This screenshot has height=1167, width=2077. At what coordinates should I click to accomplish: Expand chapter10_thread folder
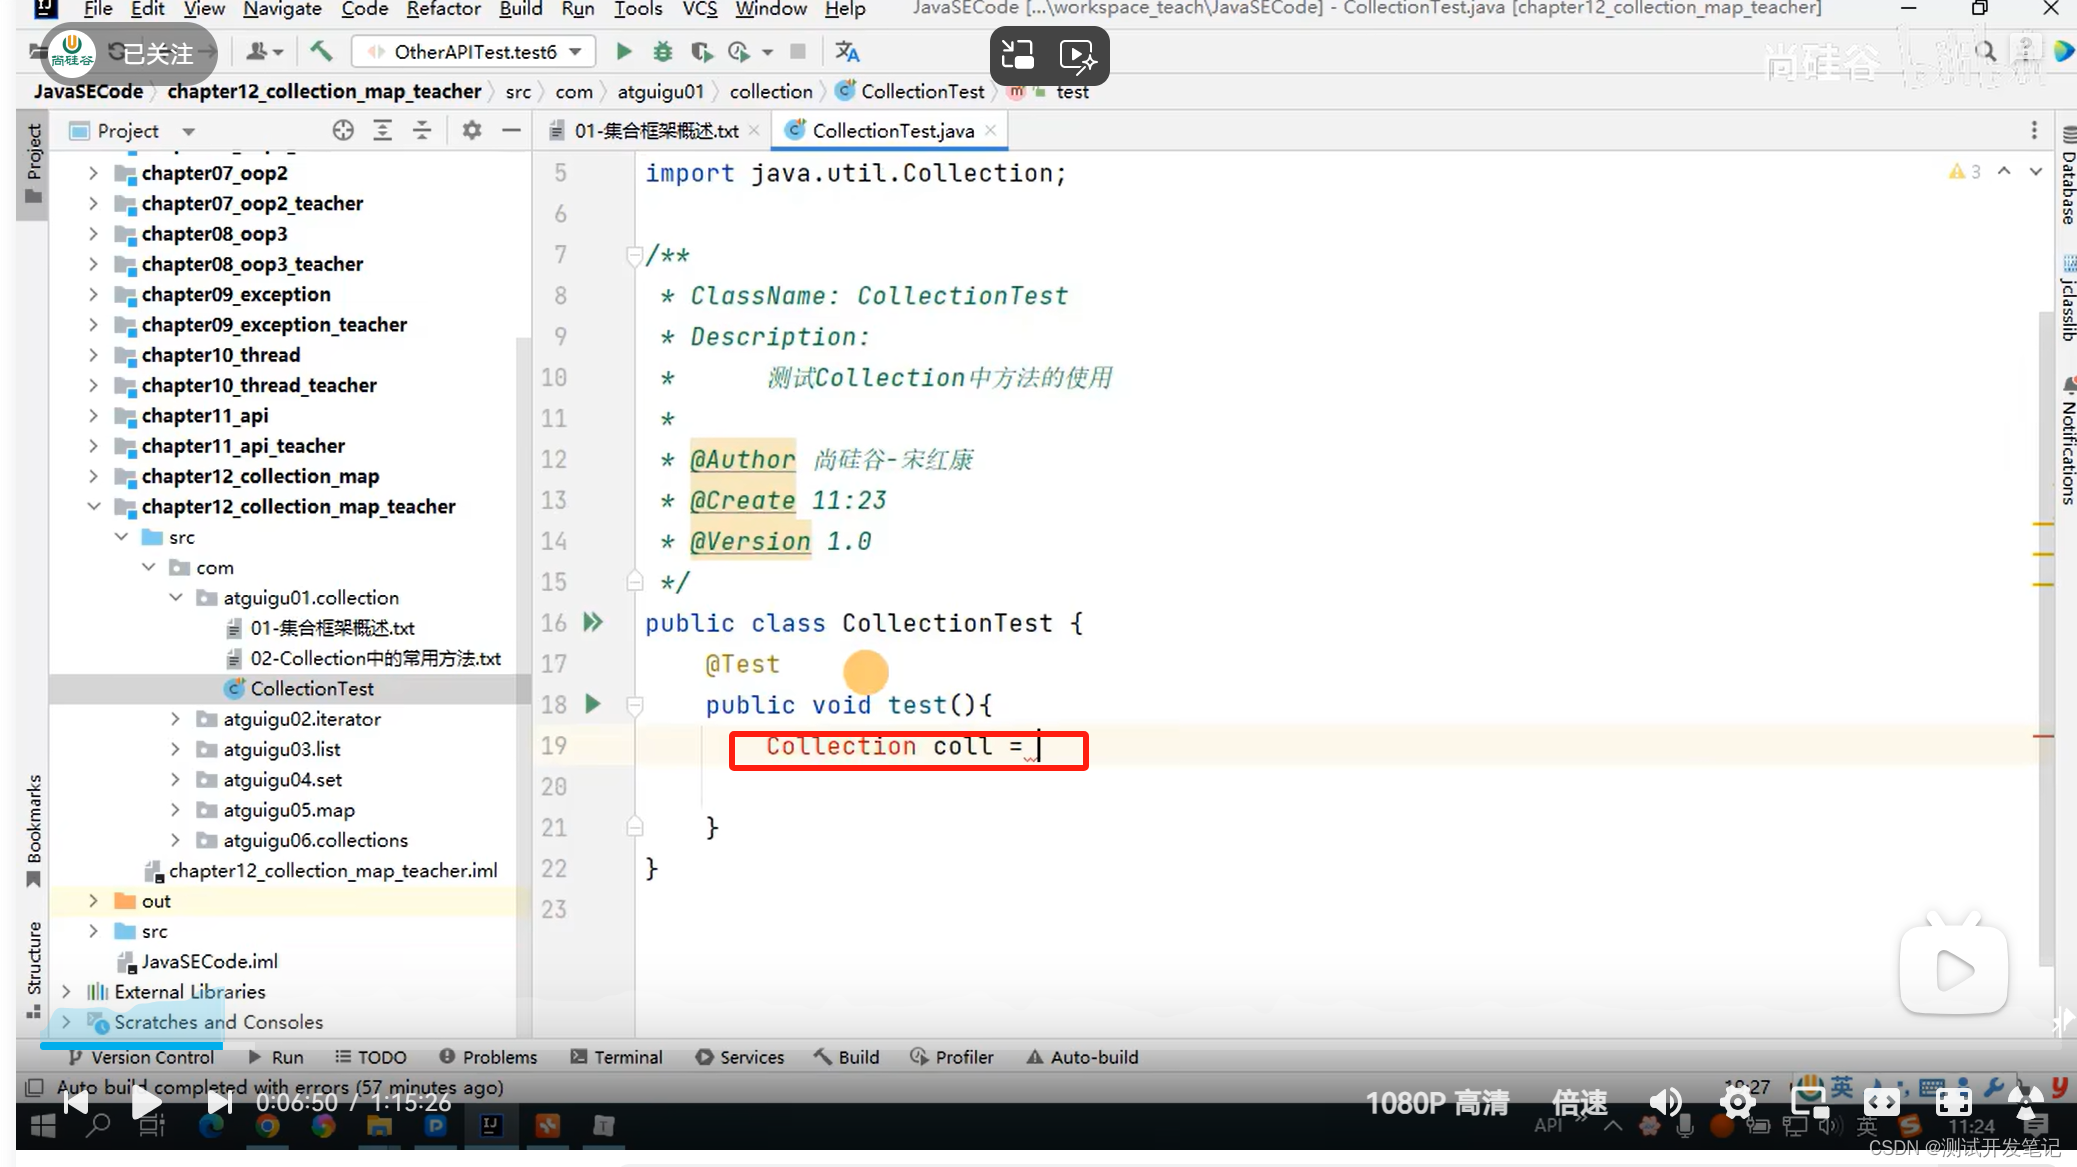[93, 355]
